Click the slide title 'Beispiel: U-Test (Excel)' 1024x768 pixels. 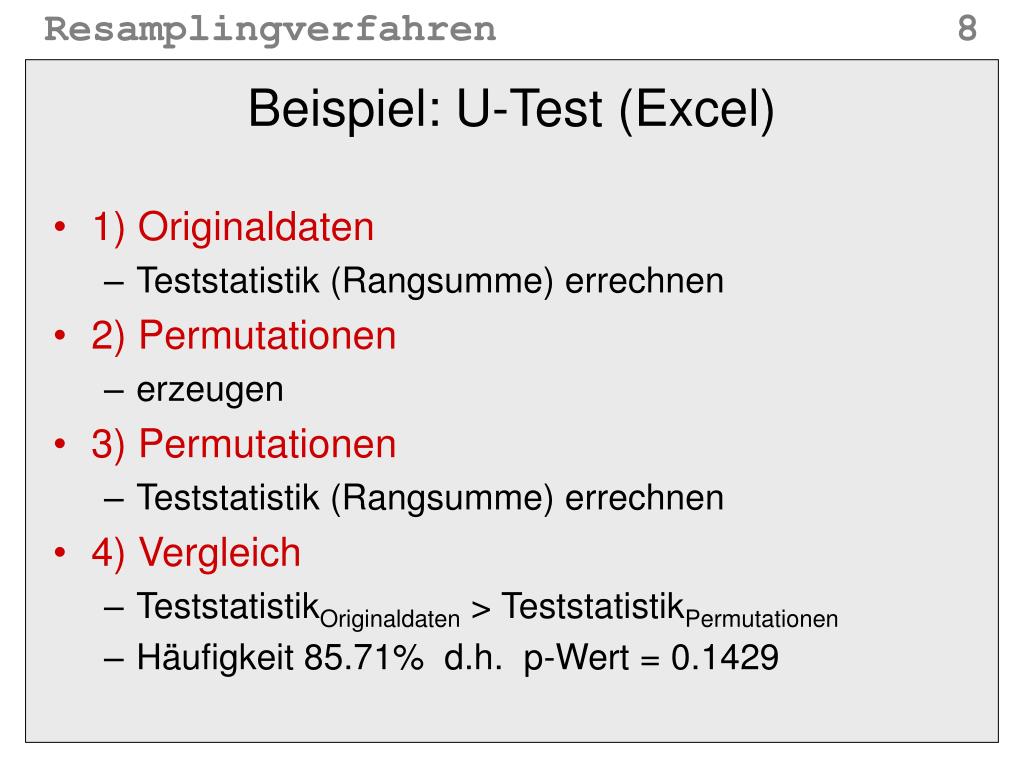click(511, 110)
